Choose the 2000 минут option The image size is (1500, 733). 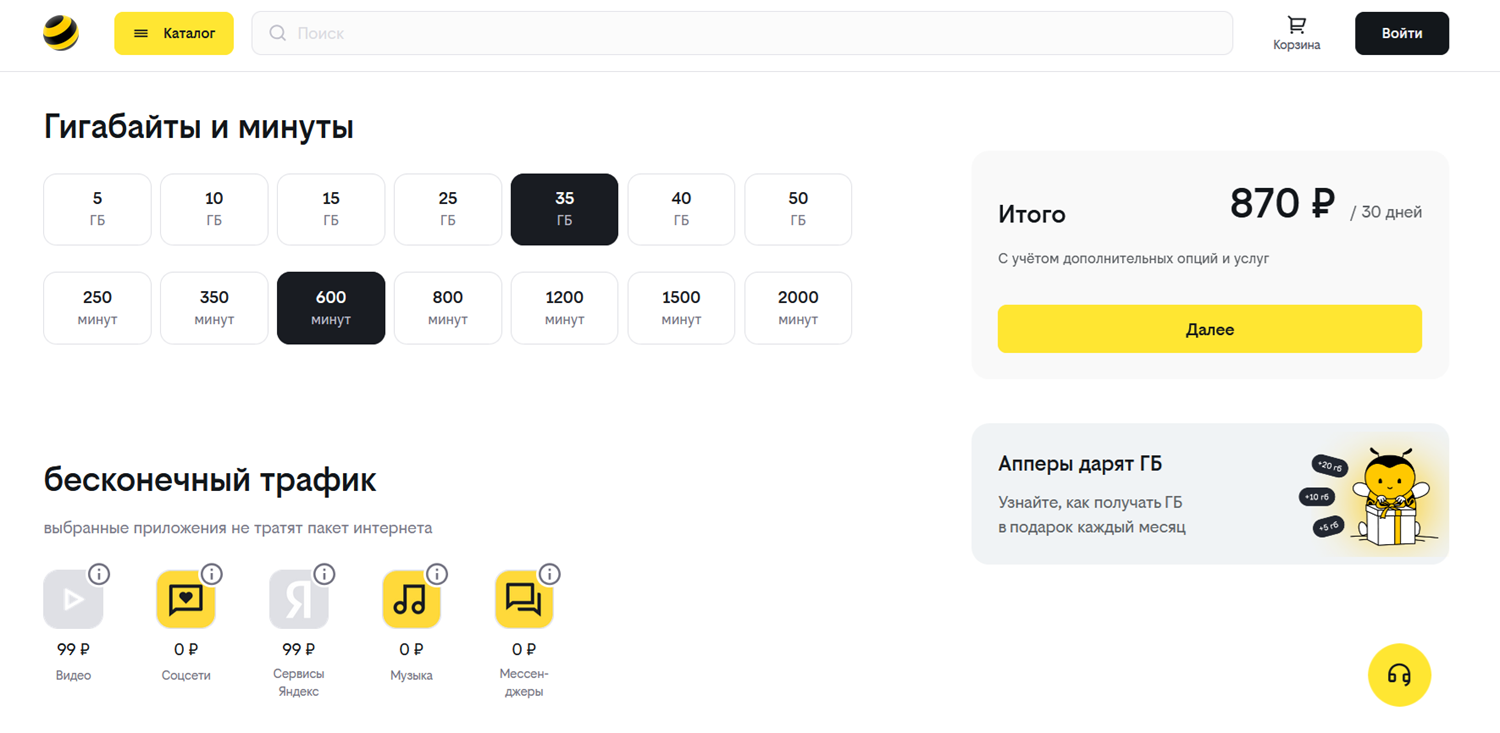tap(798, 308)
